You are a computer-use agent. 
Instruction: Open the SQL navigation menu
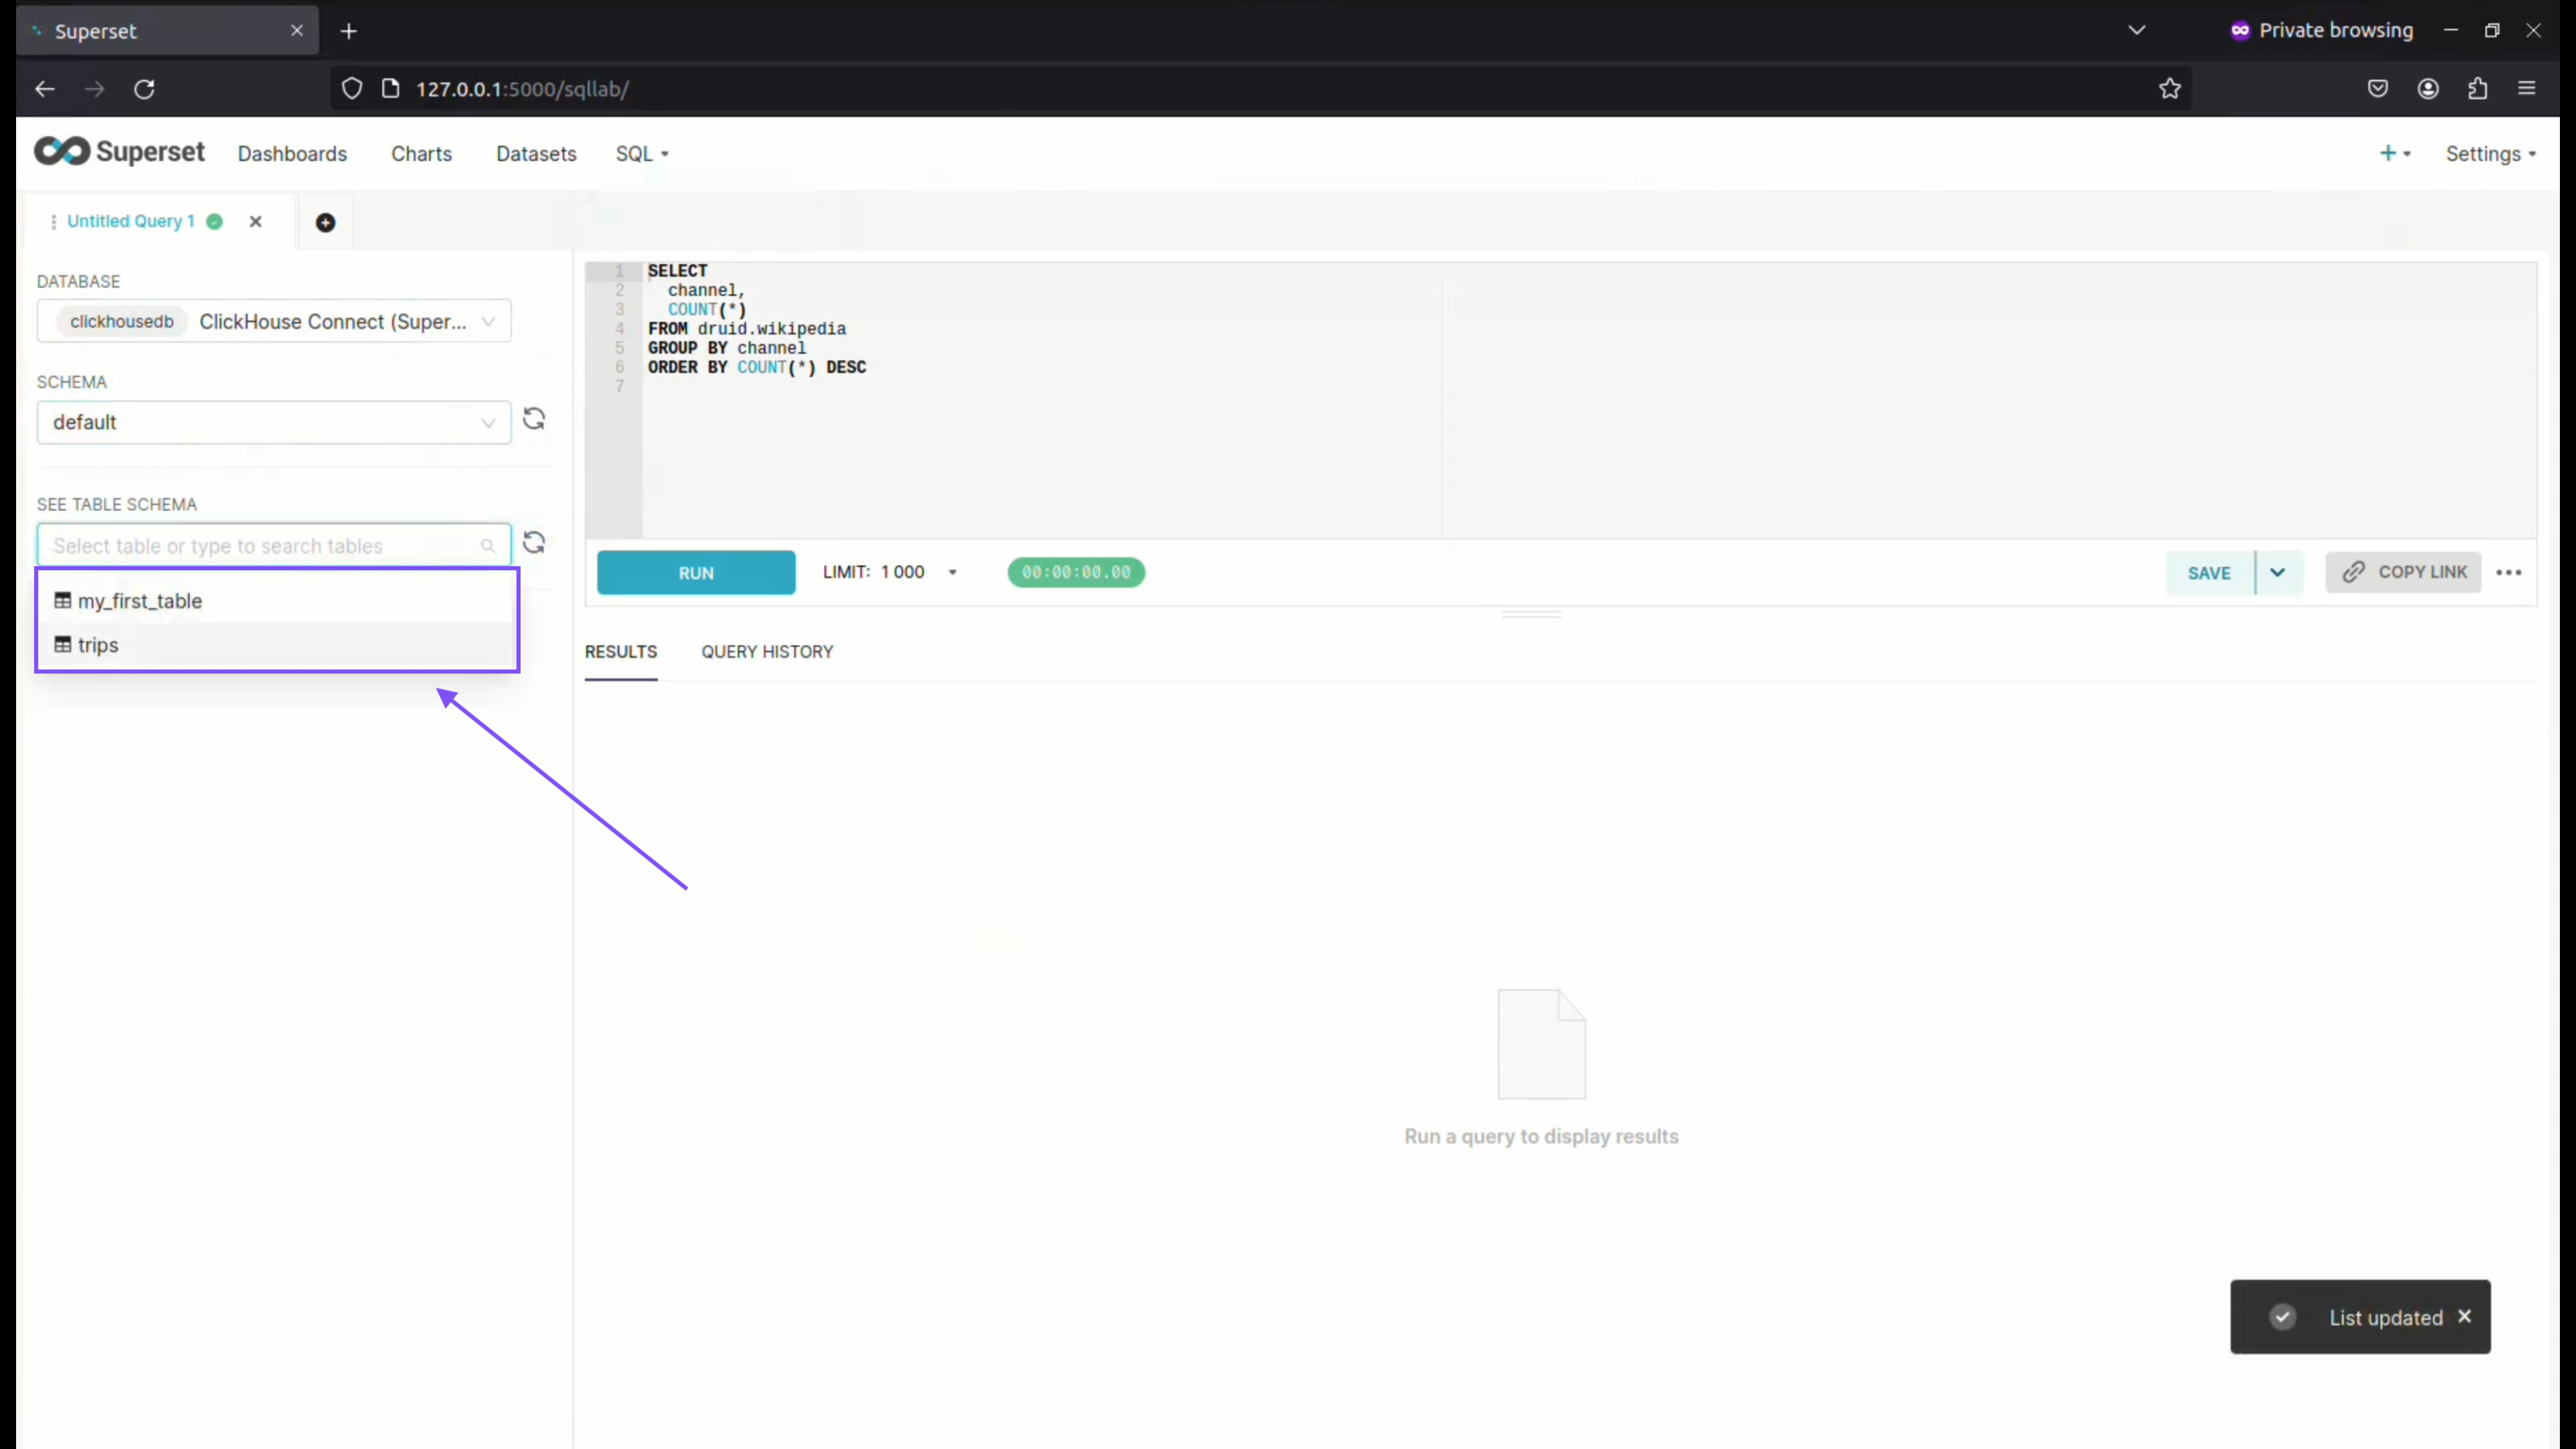(642, 153)
